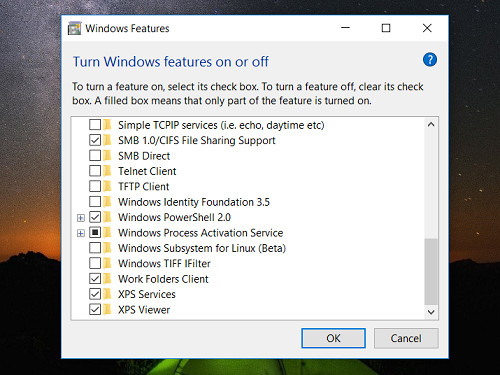Tick the Telnet Client checkbox
500x375 pixels.
[x=95, y=171]
